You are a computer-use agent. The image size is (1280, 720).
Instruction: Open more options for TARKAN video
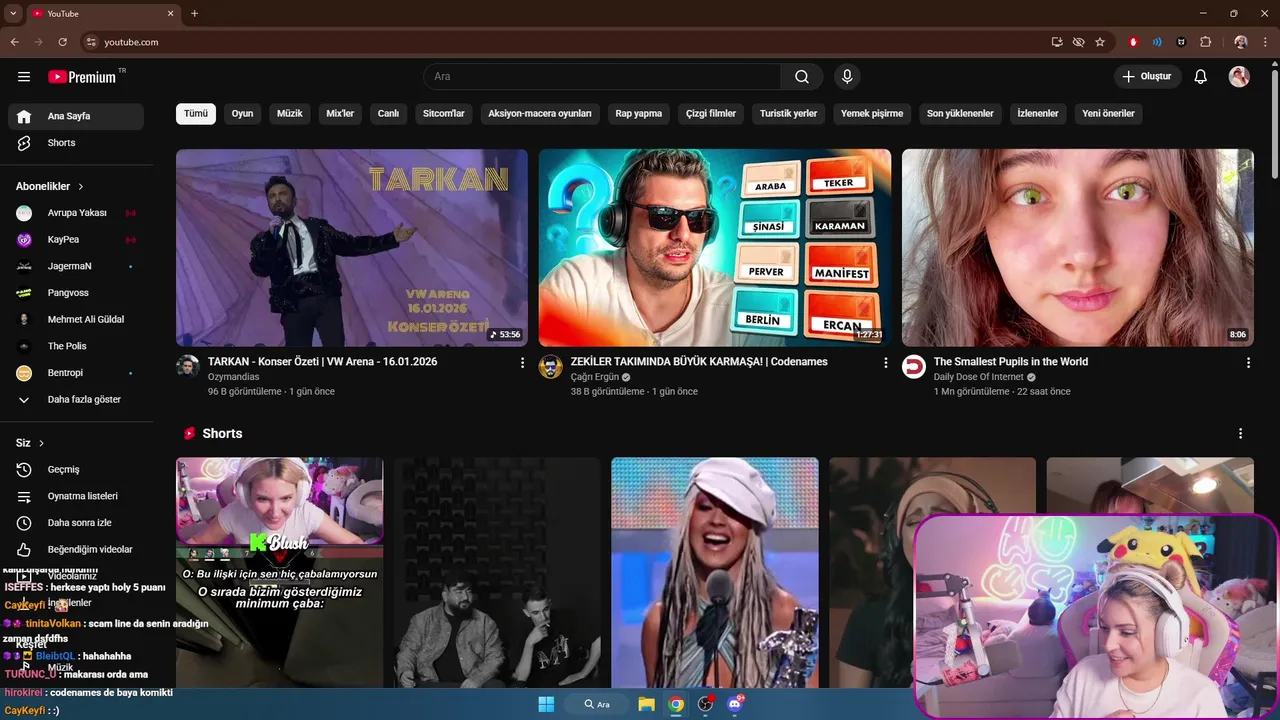click(x=522, y=363)
